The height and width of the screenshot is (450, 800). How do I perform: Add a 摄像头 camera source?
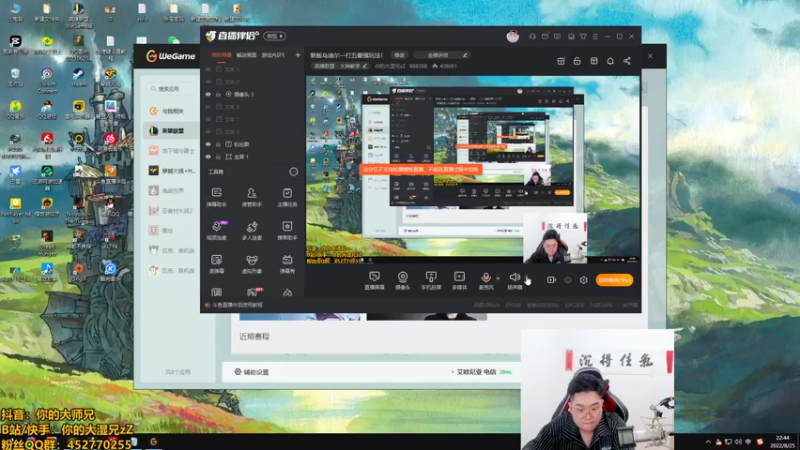point(403,280)
